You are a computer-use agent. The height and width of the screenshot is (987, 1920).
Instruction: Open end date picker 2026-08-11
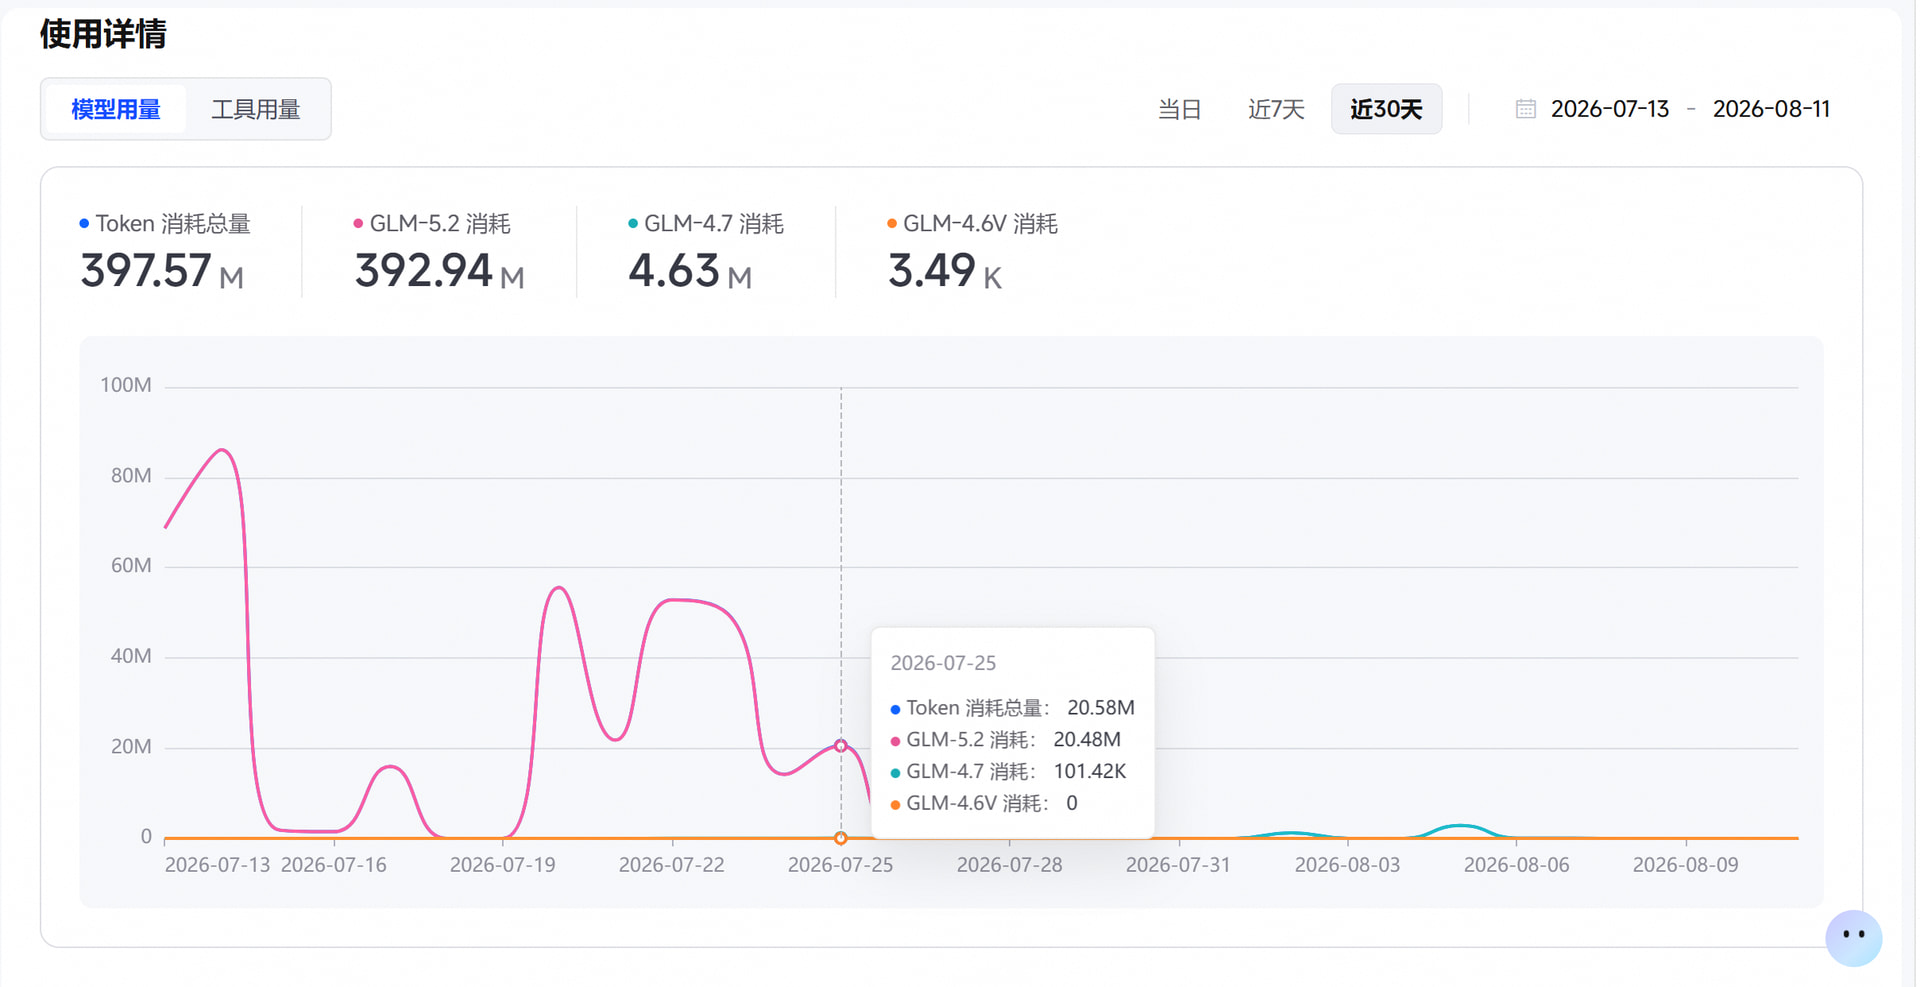1772,109
